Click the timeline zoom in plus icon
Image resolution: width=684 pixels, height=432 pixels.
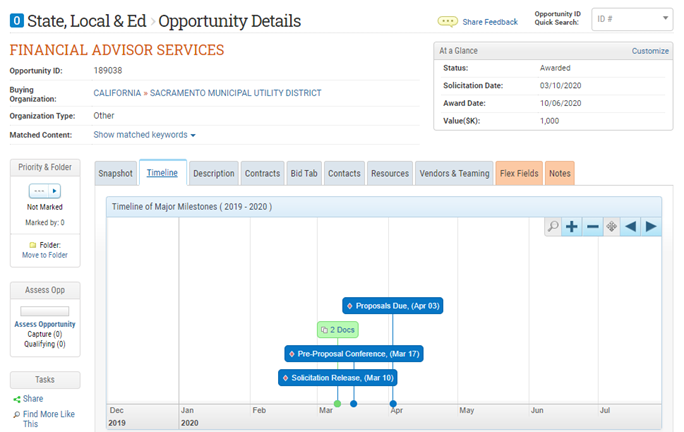pos(572,226)
